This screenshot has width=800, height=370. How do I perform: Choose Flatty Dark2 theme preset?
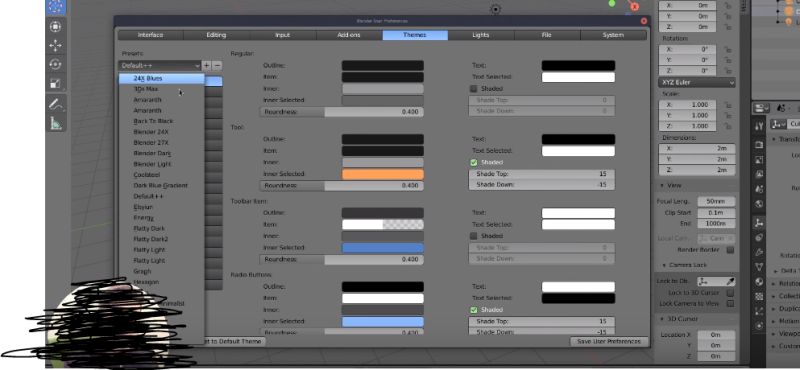162,239
